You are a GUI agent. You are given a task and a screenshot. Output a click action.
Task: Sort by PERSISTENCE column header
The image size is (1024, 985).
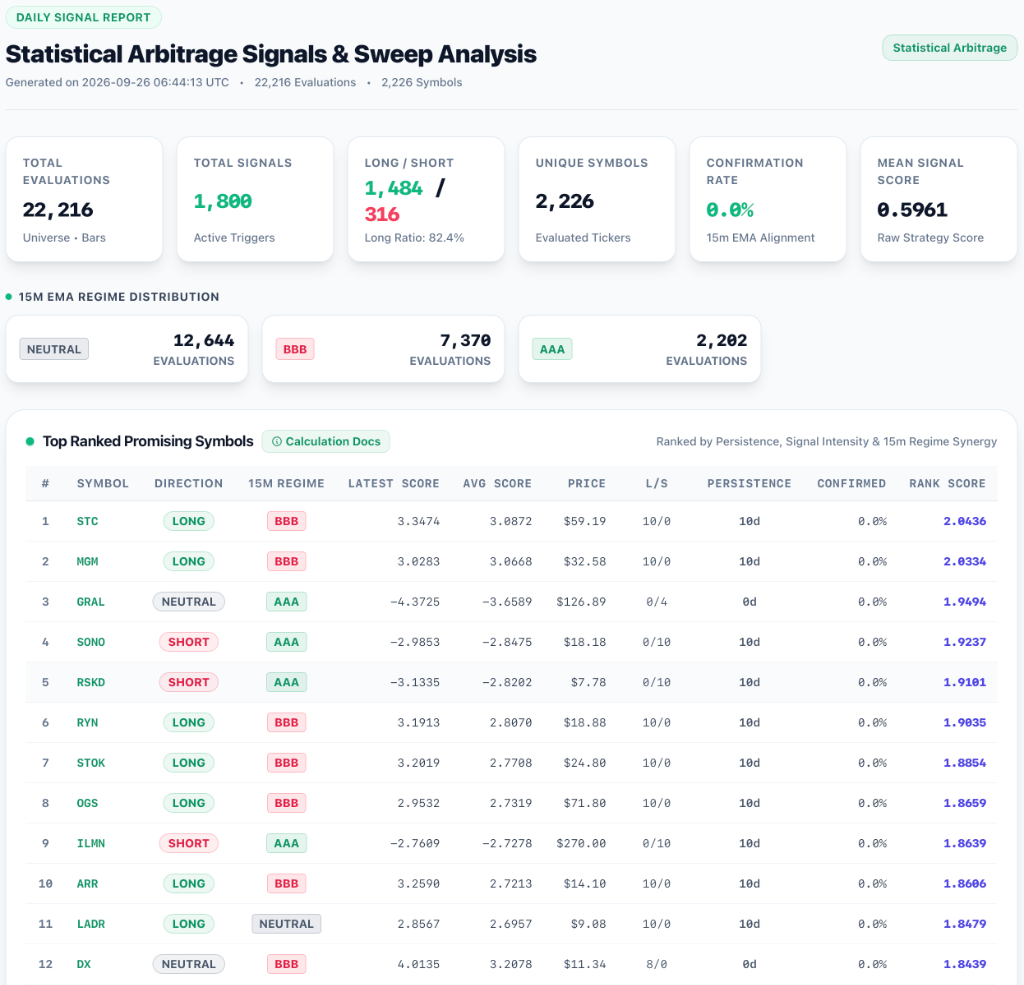[749, 483]
